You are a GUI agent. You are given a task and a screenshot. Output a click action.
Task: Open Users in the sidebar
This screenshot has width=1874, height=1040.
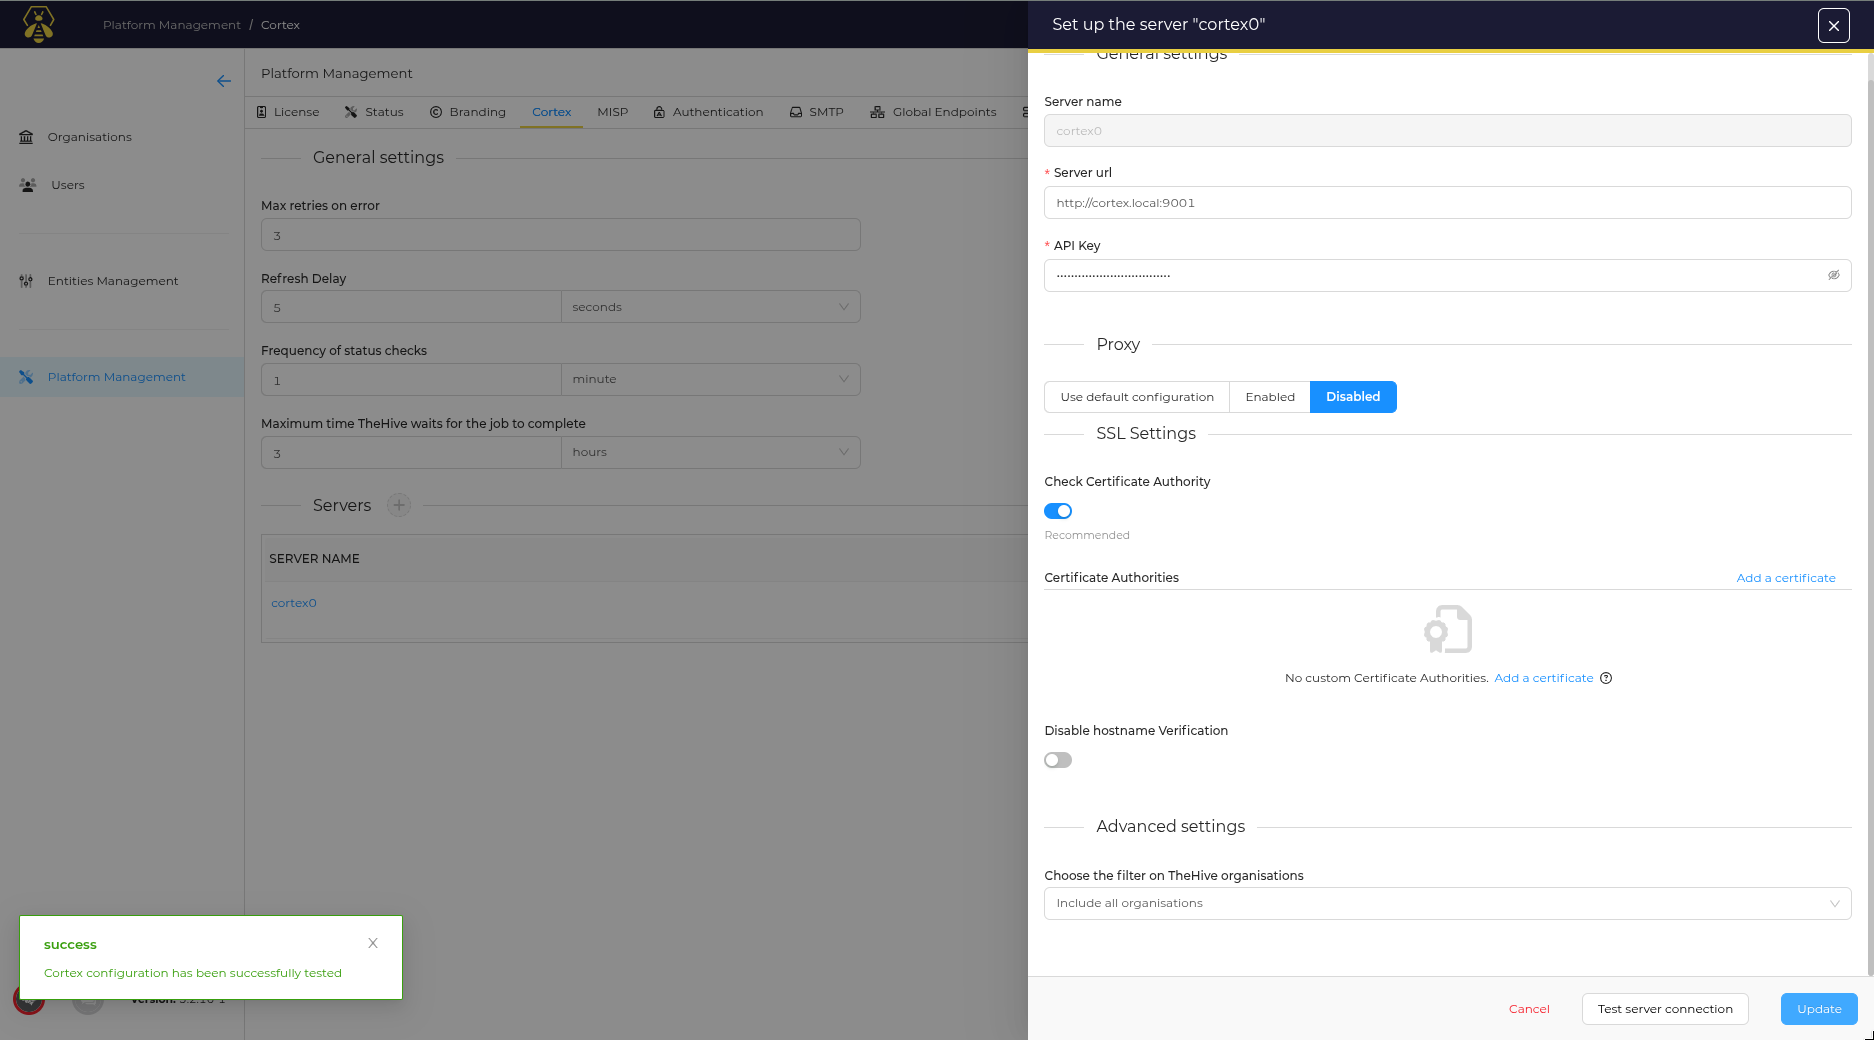pyautogui.click(x=122, y=185)
